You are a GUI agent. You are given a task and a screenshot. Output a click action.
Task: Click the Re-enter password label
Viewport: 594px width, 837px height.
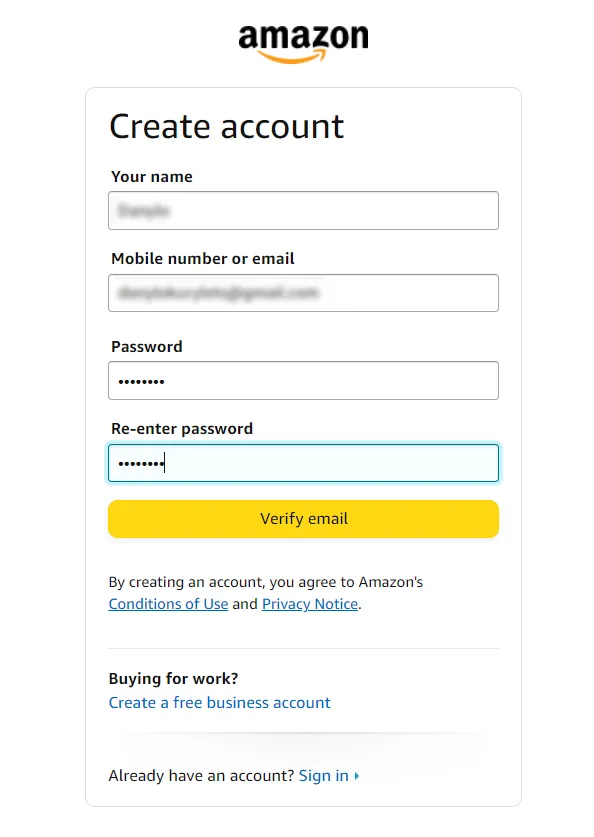pyautogui.click(x=181, y=428)
